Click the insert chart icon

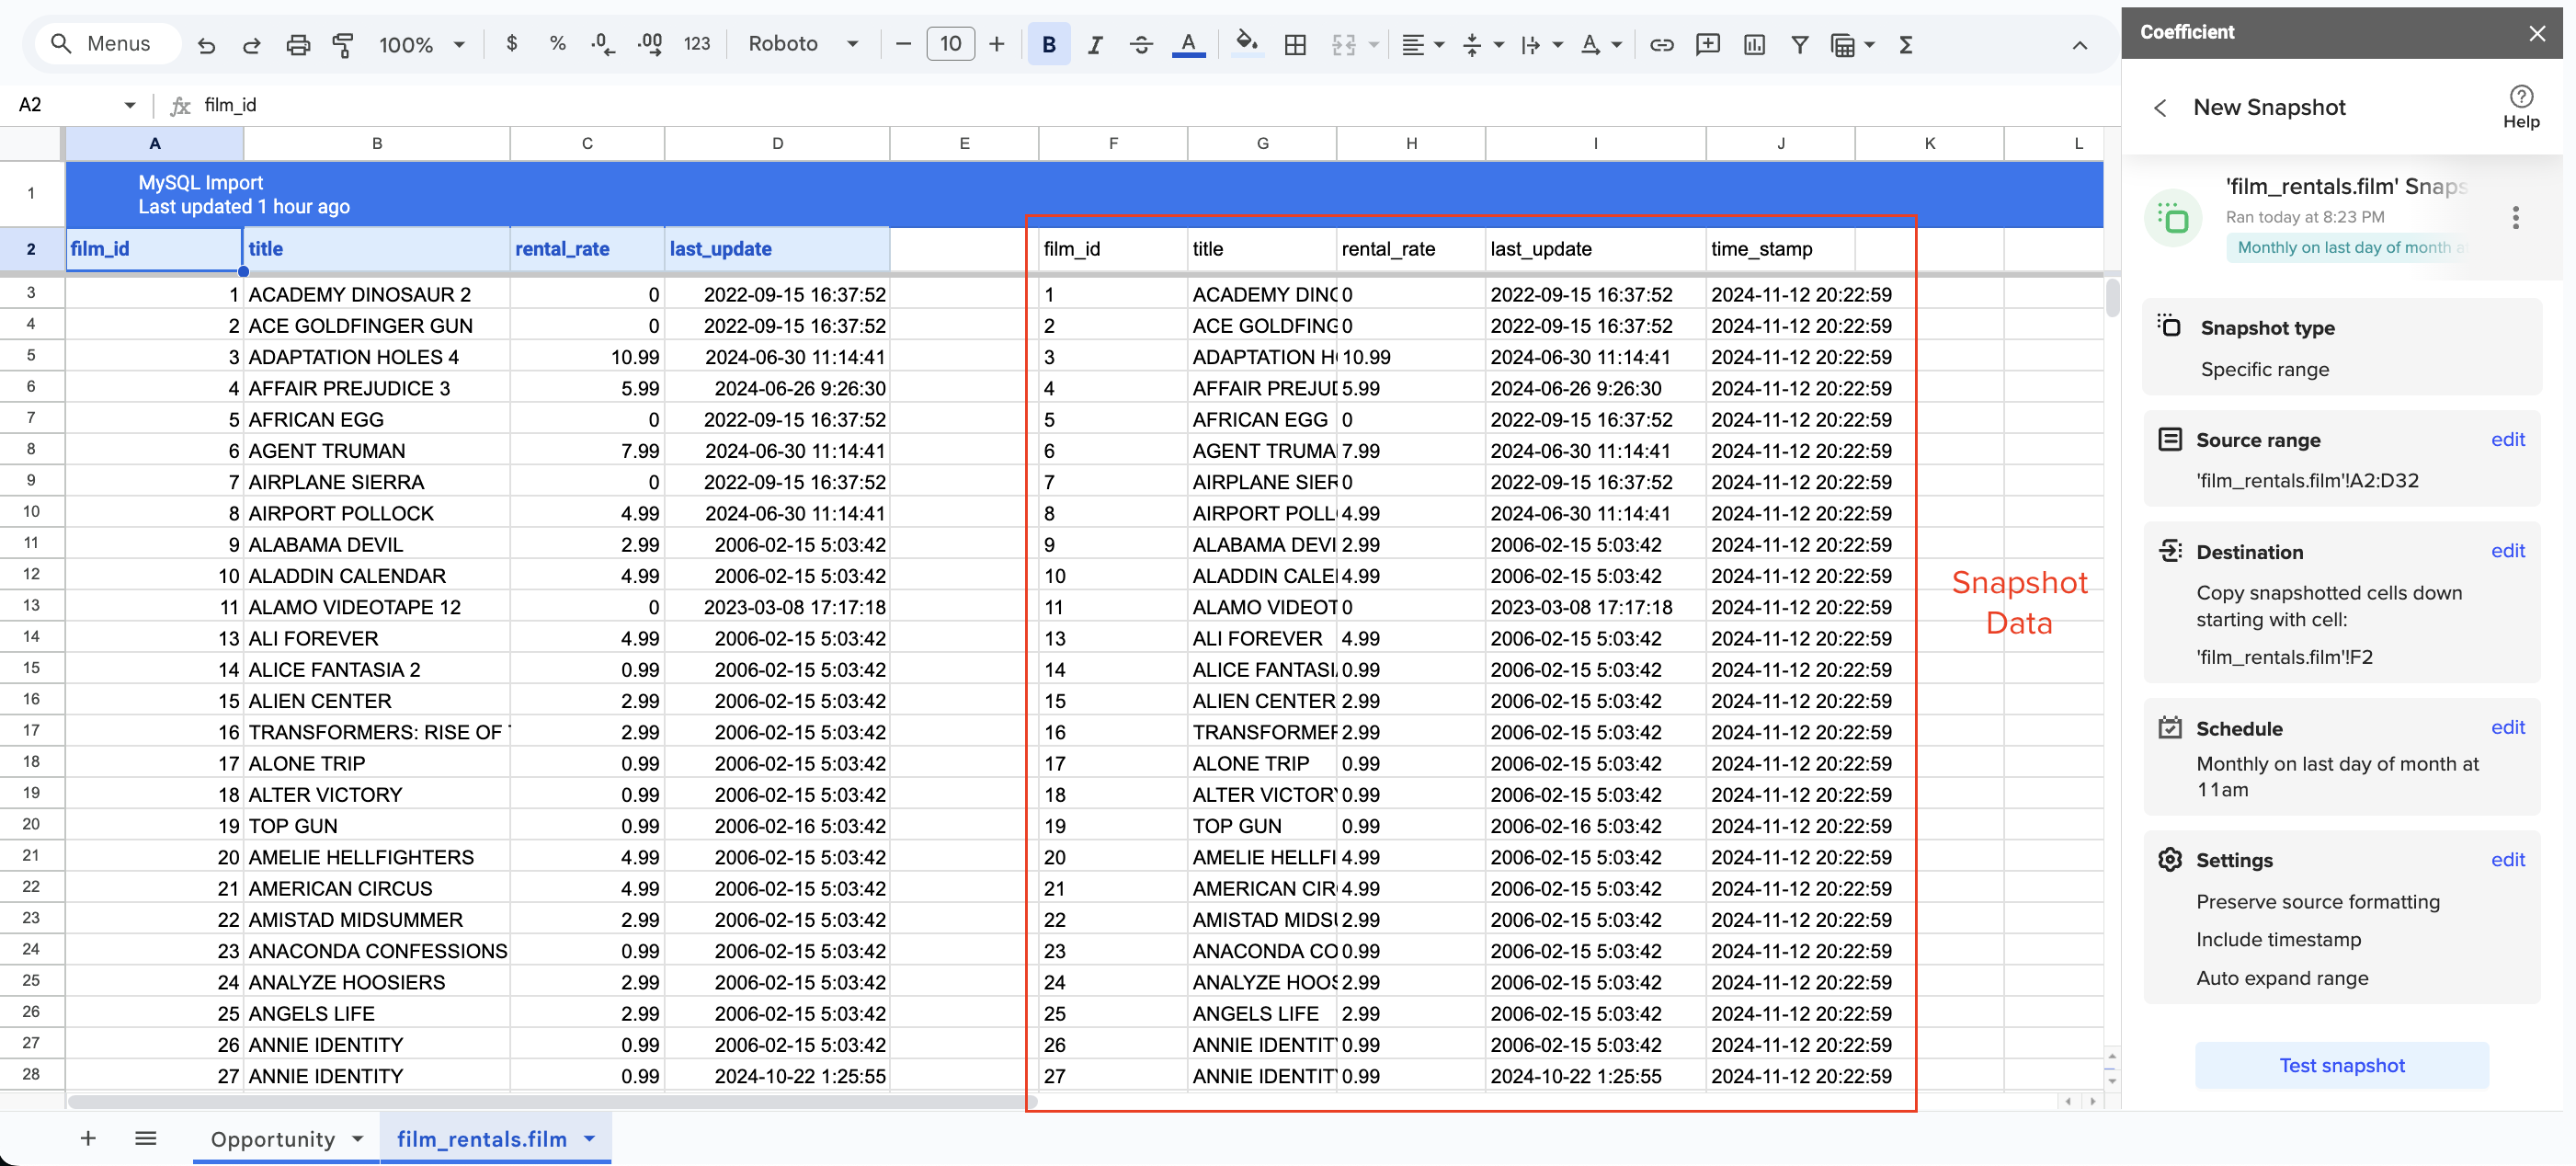click(1753, 44)
